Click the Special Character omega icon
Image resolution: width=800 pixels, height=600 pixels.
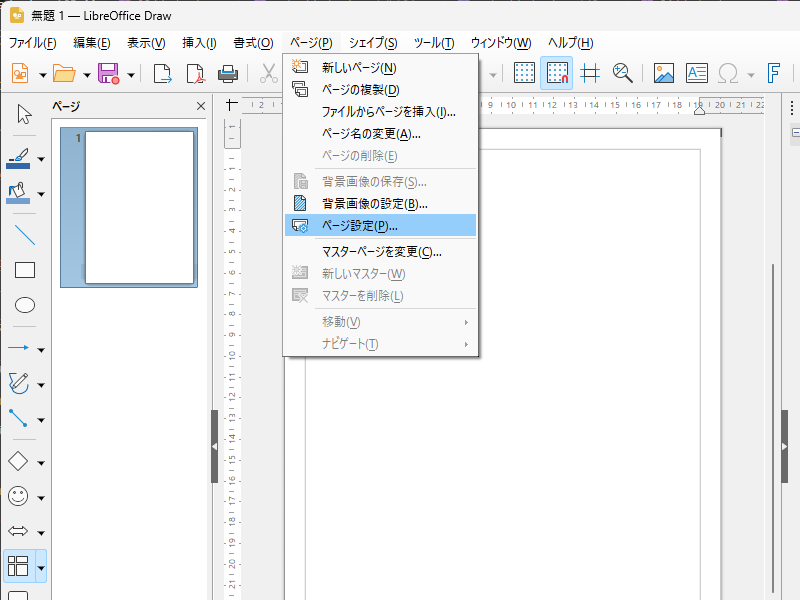click(728, 73)
